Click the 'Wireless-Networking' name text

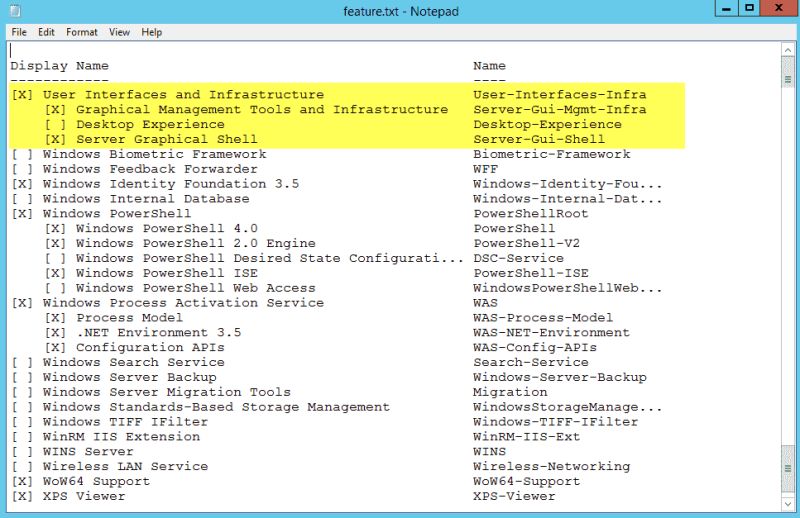[x=552, y=466]
